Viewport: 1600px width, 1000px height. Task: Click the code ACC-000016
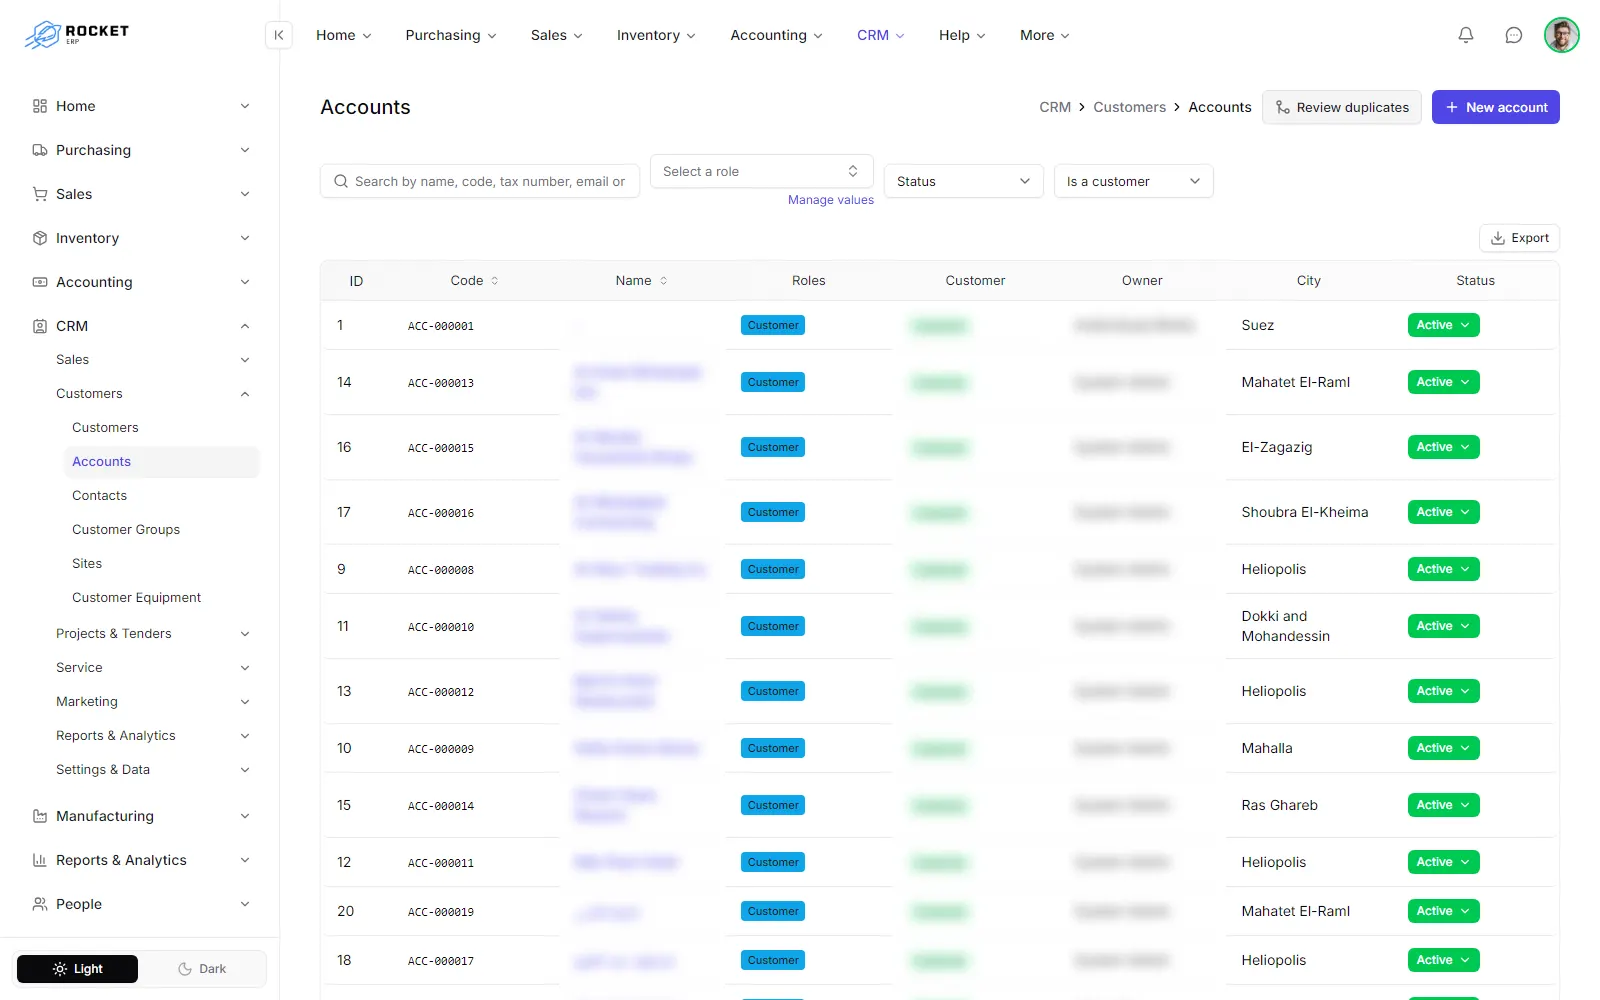coord(441,513)
